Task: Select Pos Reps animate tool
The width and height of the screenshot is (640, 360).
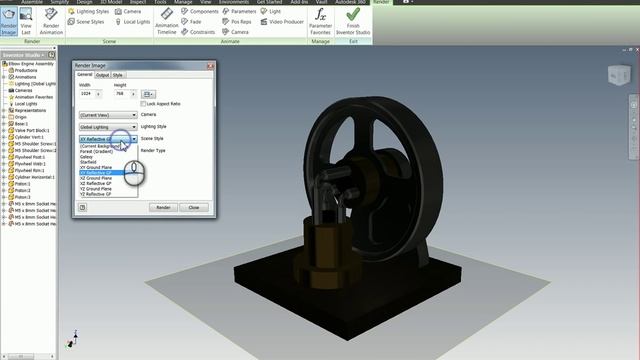Action: (x=237, y=22)
